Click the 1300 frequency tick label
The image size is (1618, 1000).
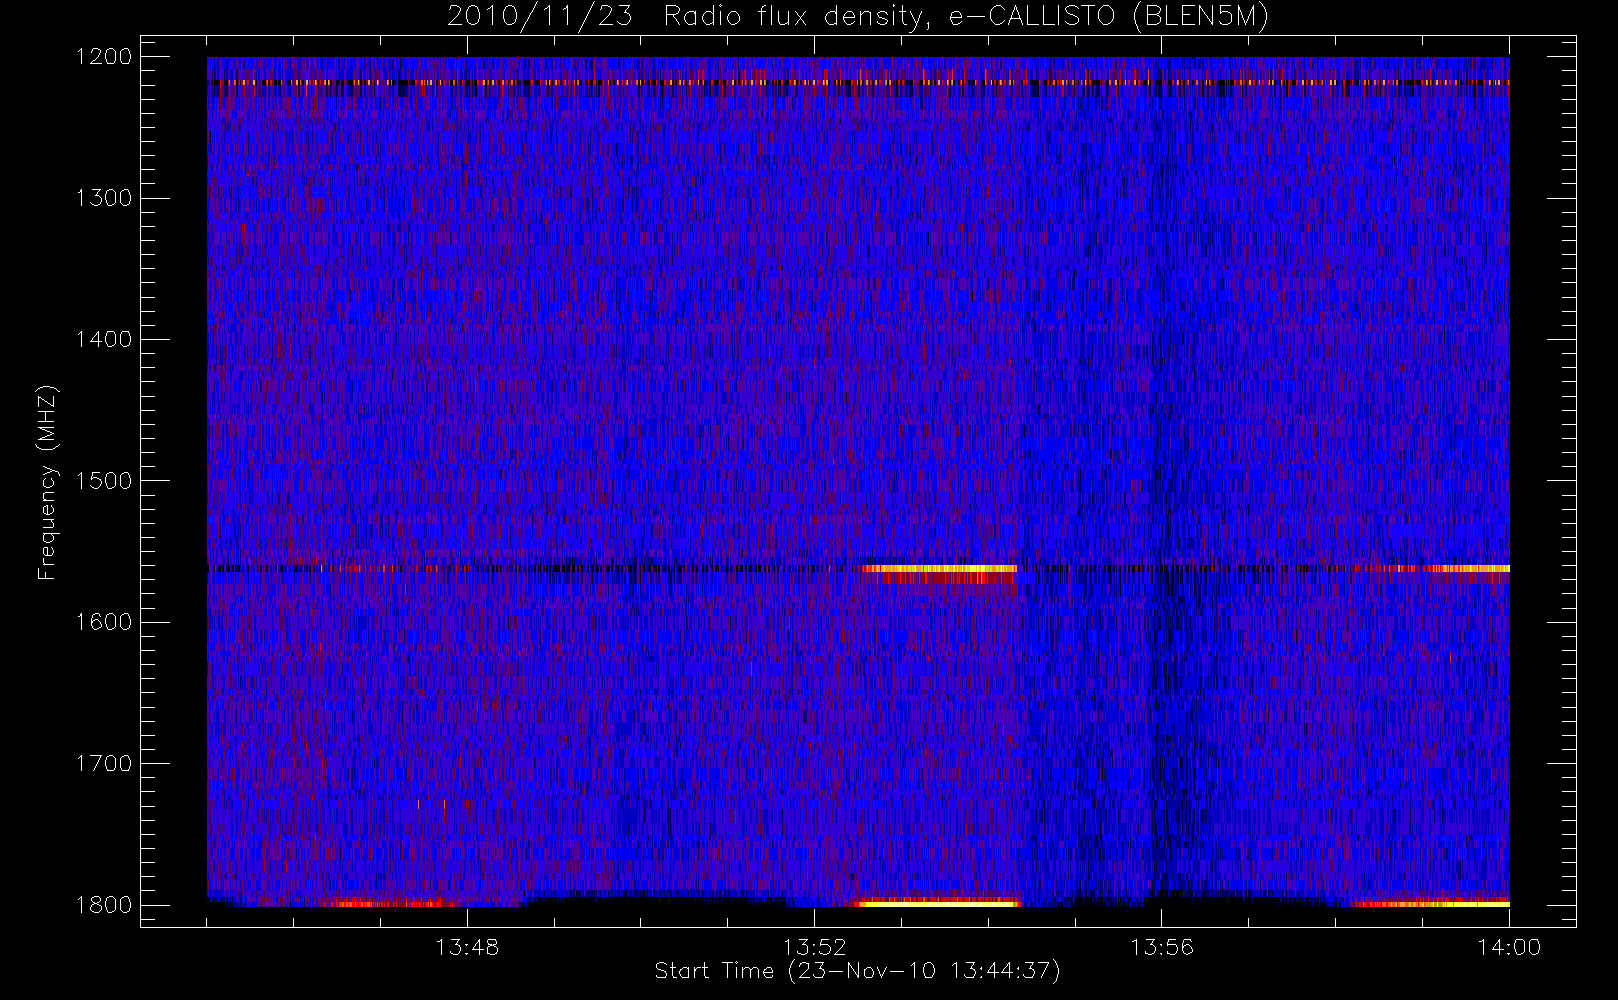[104, 198]
